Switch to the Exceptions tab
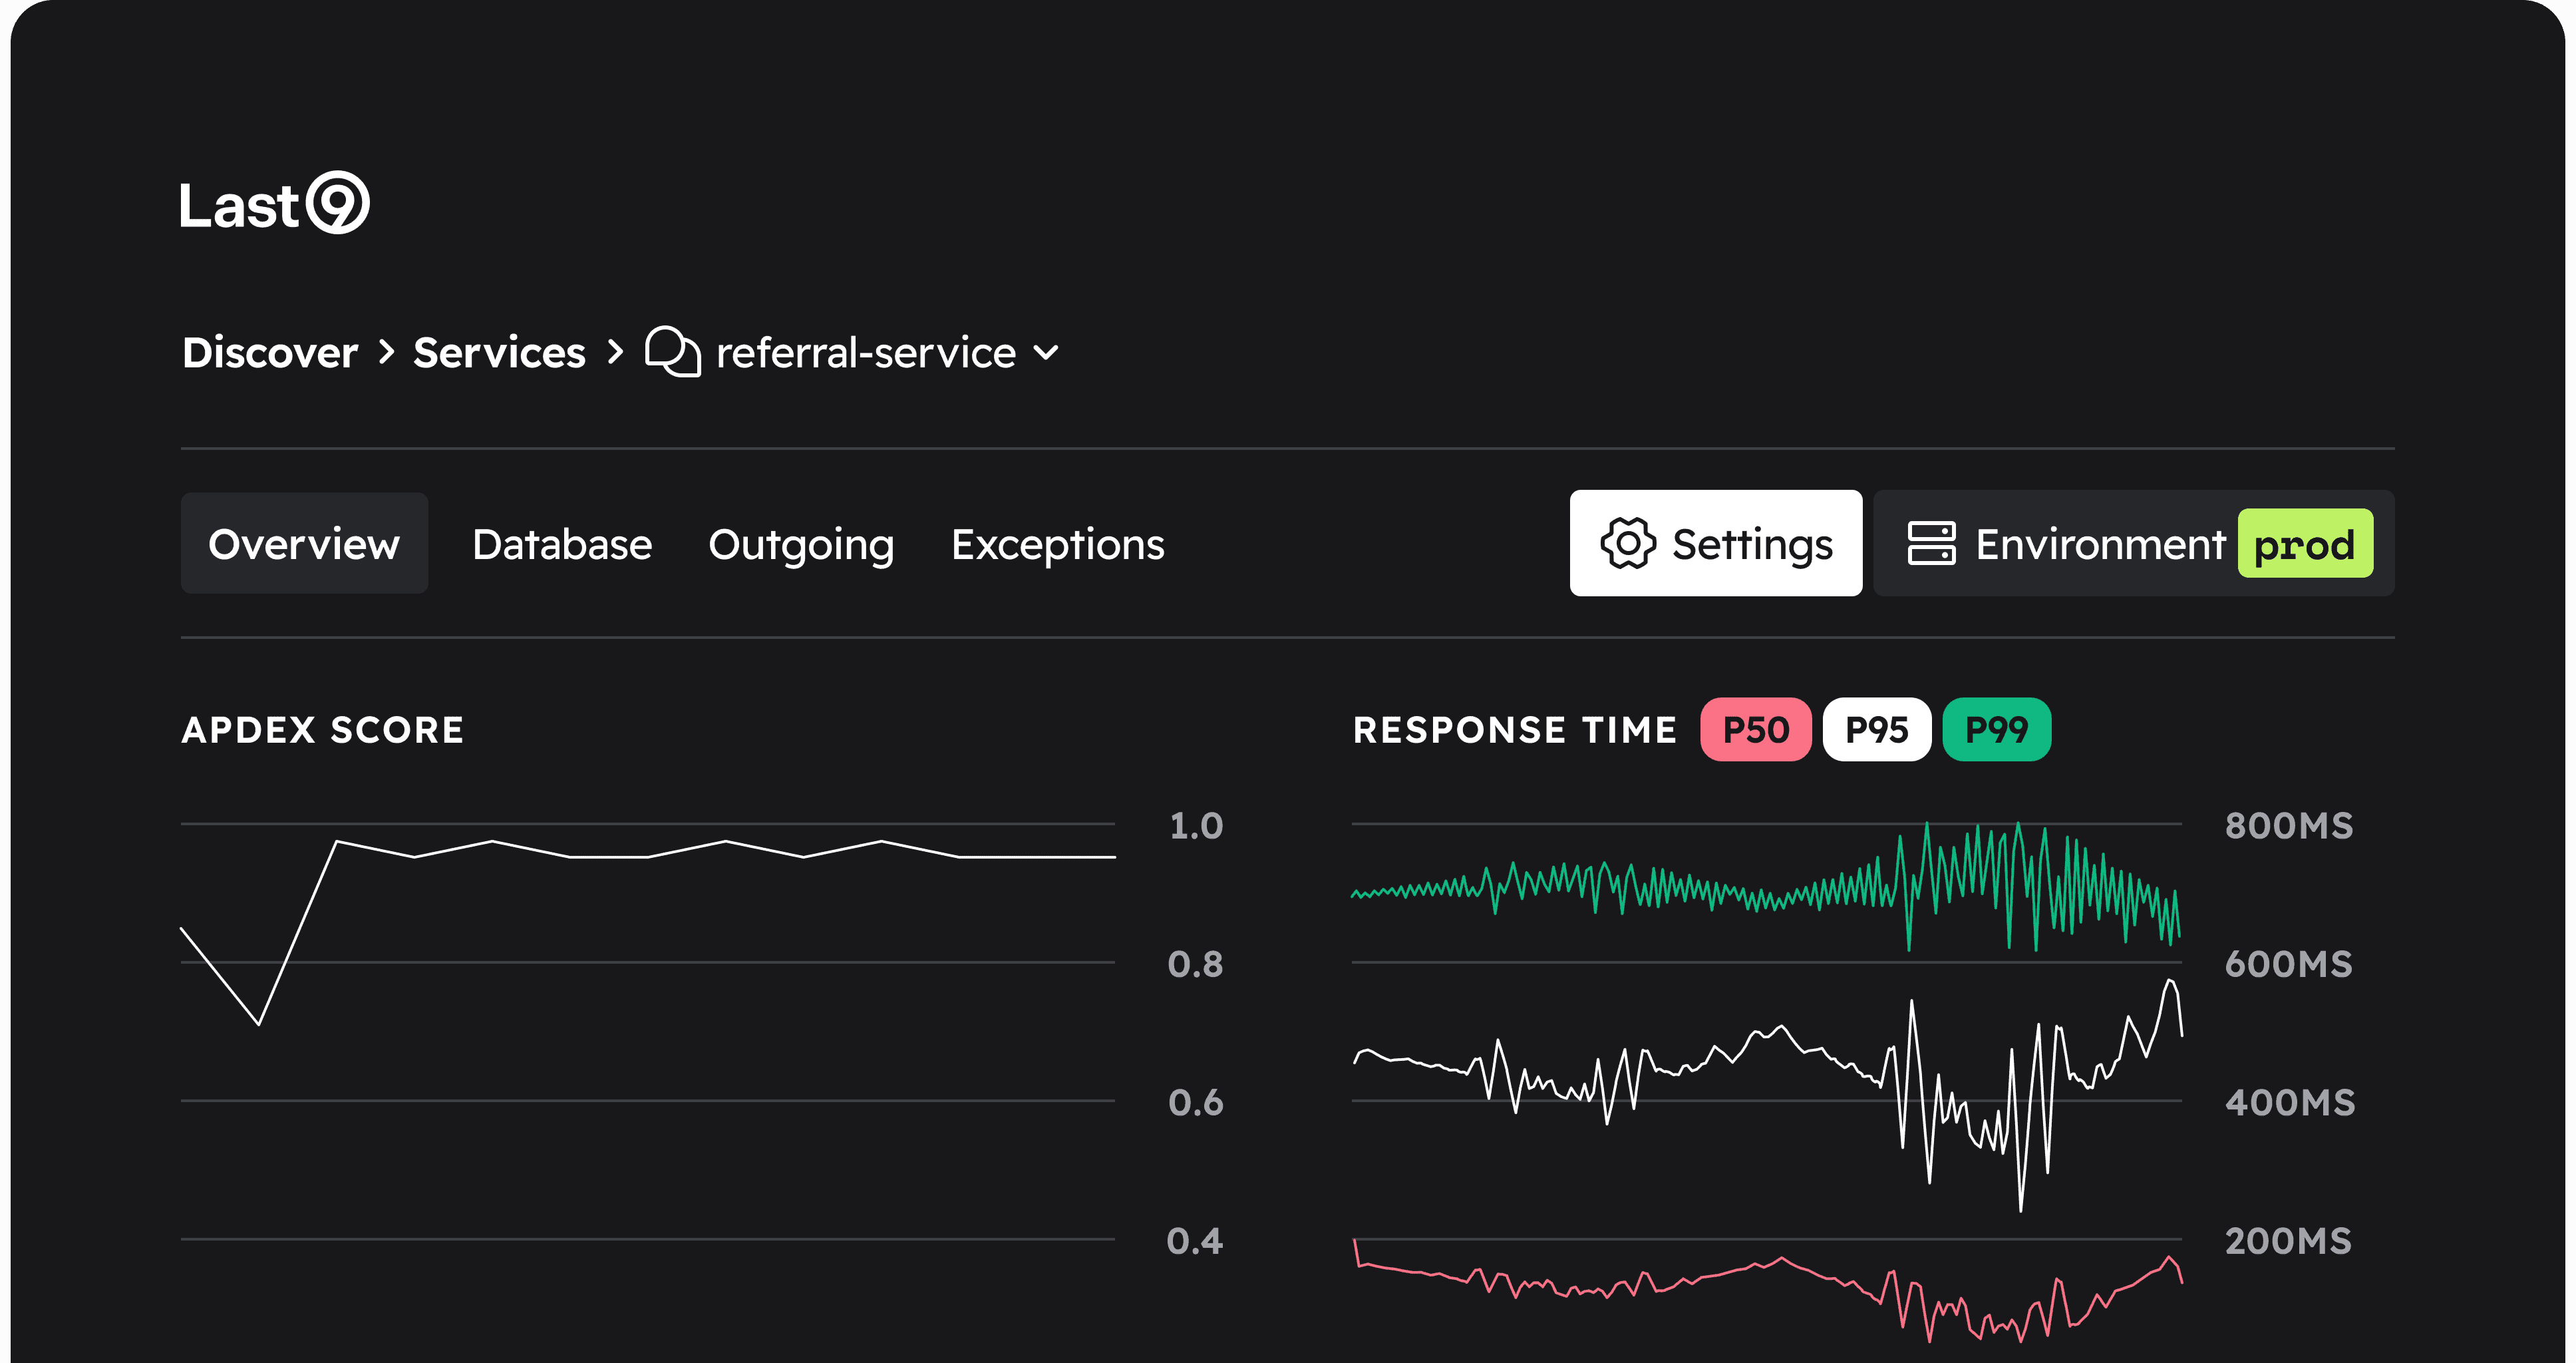Screen dimensions: 2576x1363 pos(1057,545)
